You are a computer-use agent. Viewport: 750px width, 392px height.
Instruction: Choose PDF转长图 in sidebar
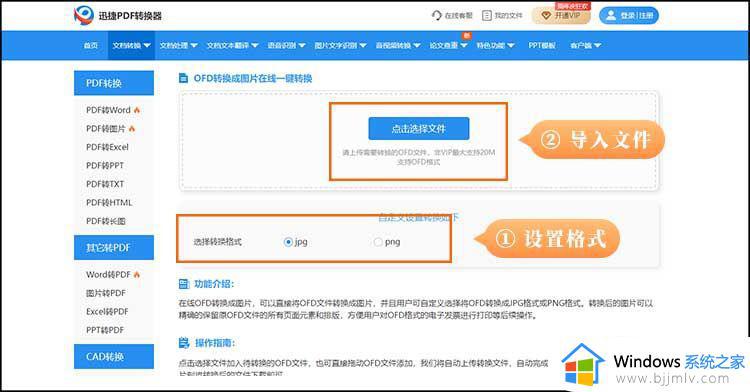point(105,221)
